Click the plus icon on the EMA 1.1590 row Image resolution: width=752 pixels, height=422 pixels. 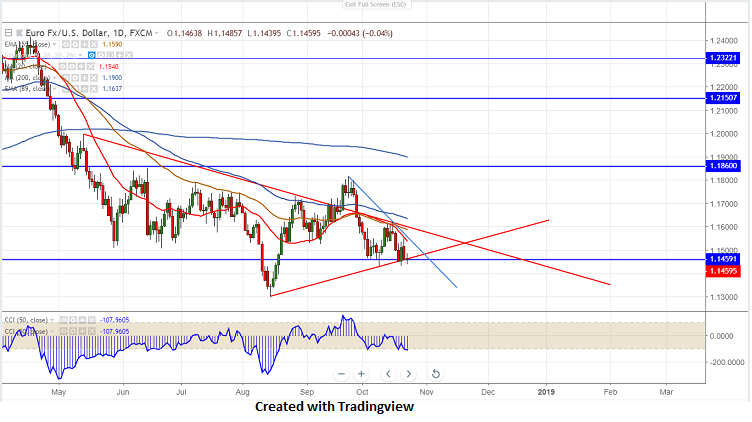84,45
